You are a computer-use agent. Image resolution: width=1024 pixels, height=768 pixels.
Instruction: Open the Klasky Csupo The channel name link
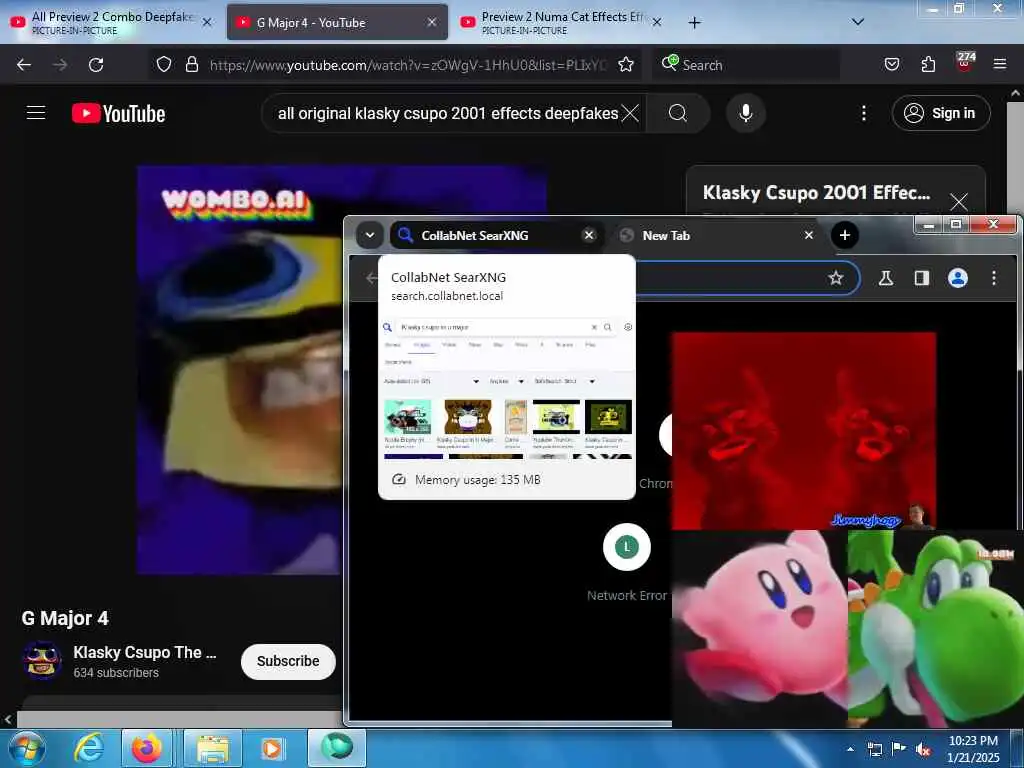click(144, 652)
